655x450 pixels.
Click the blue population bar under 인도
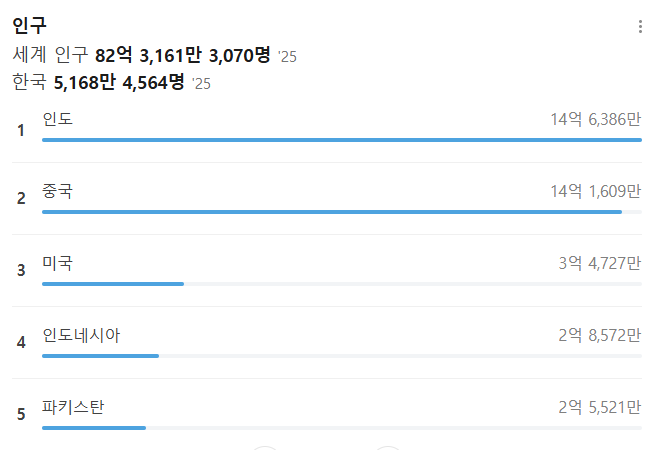click(341, 140)
